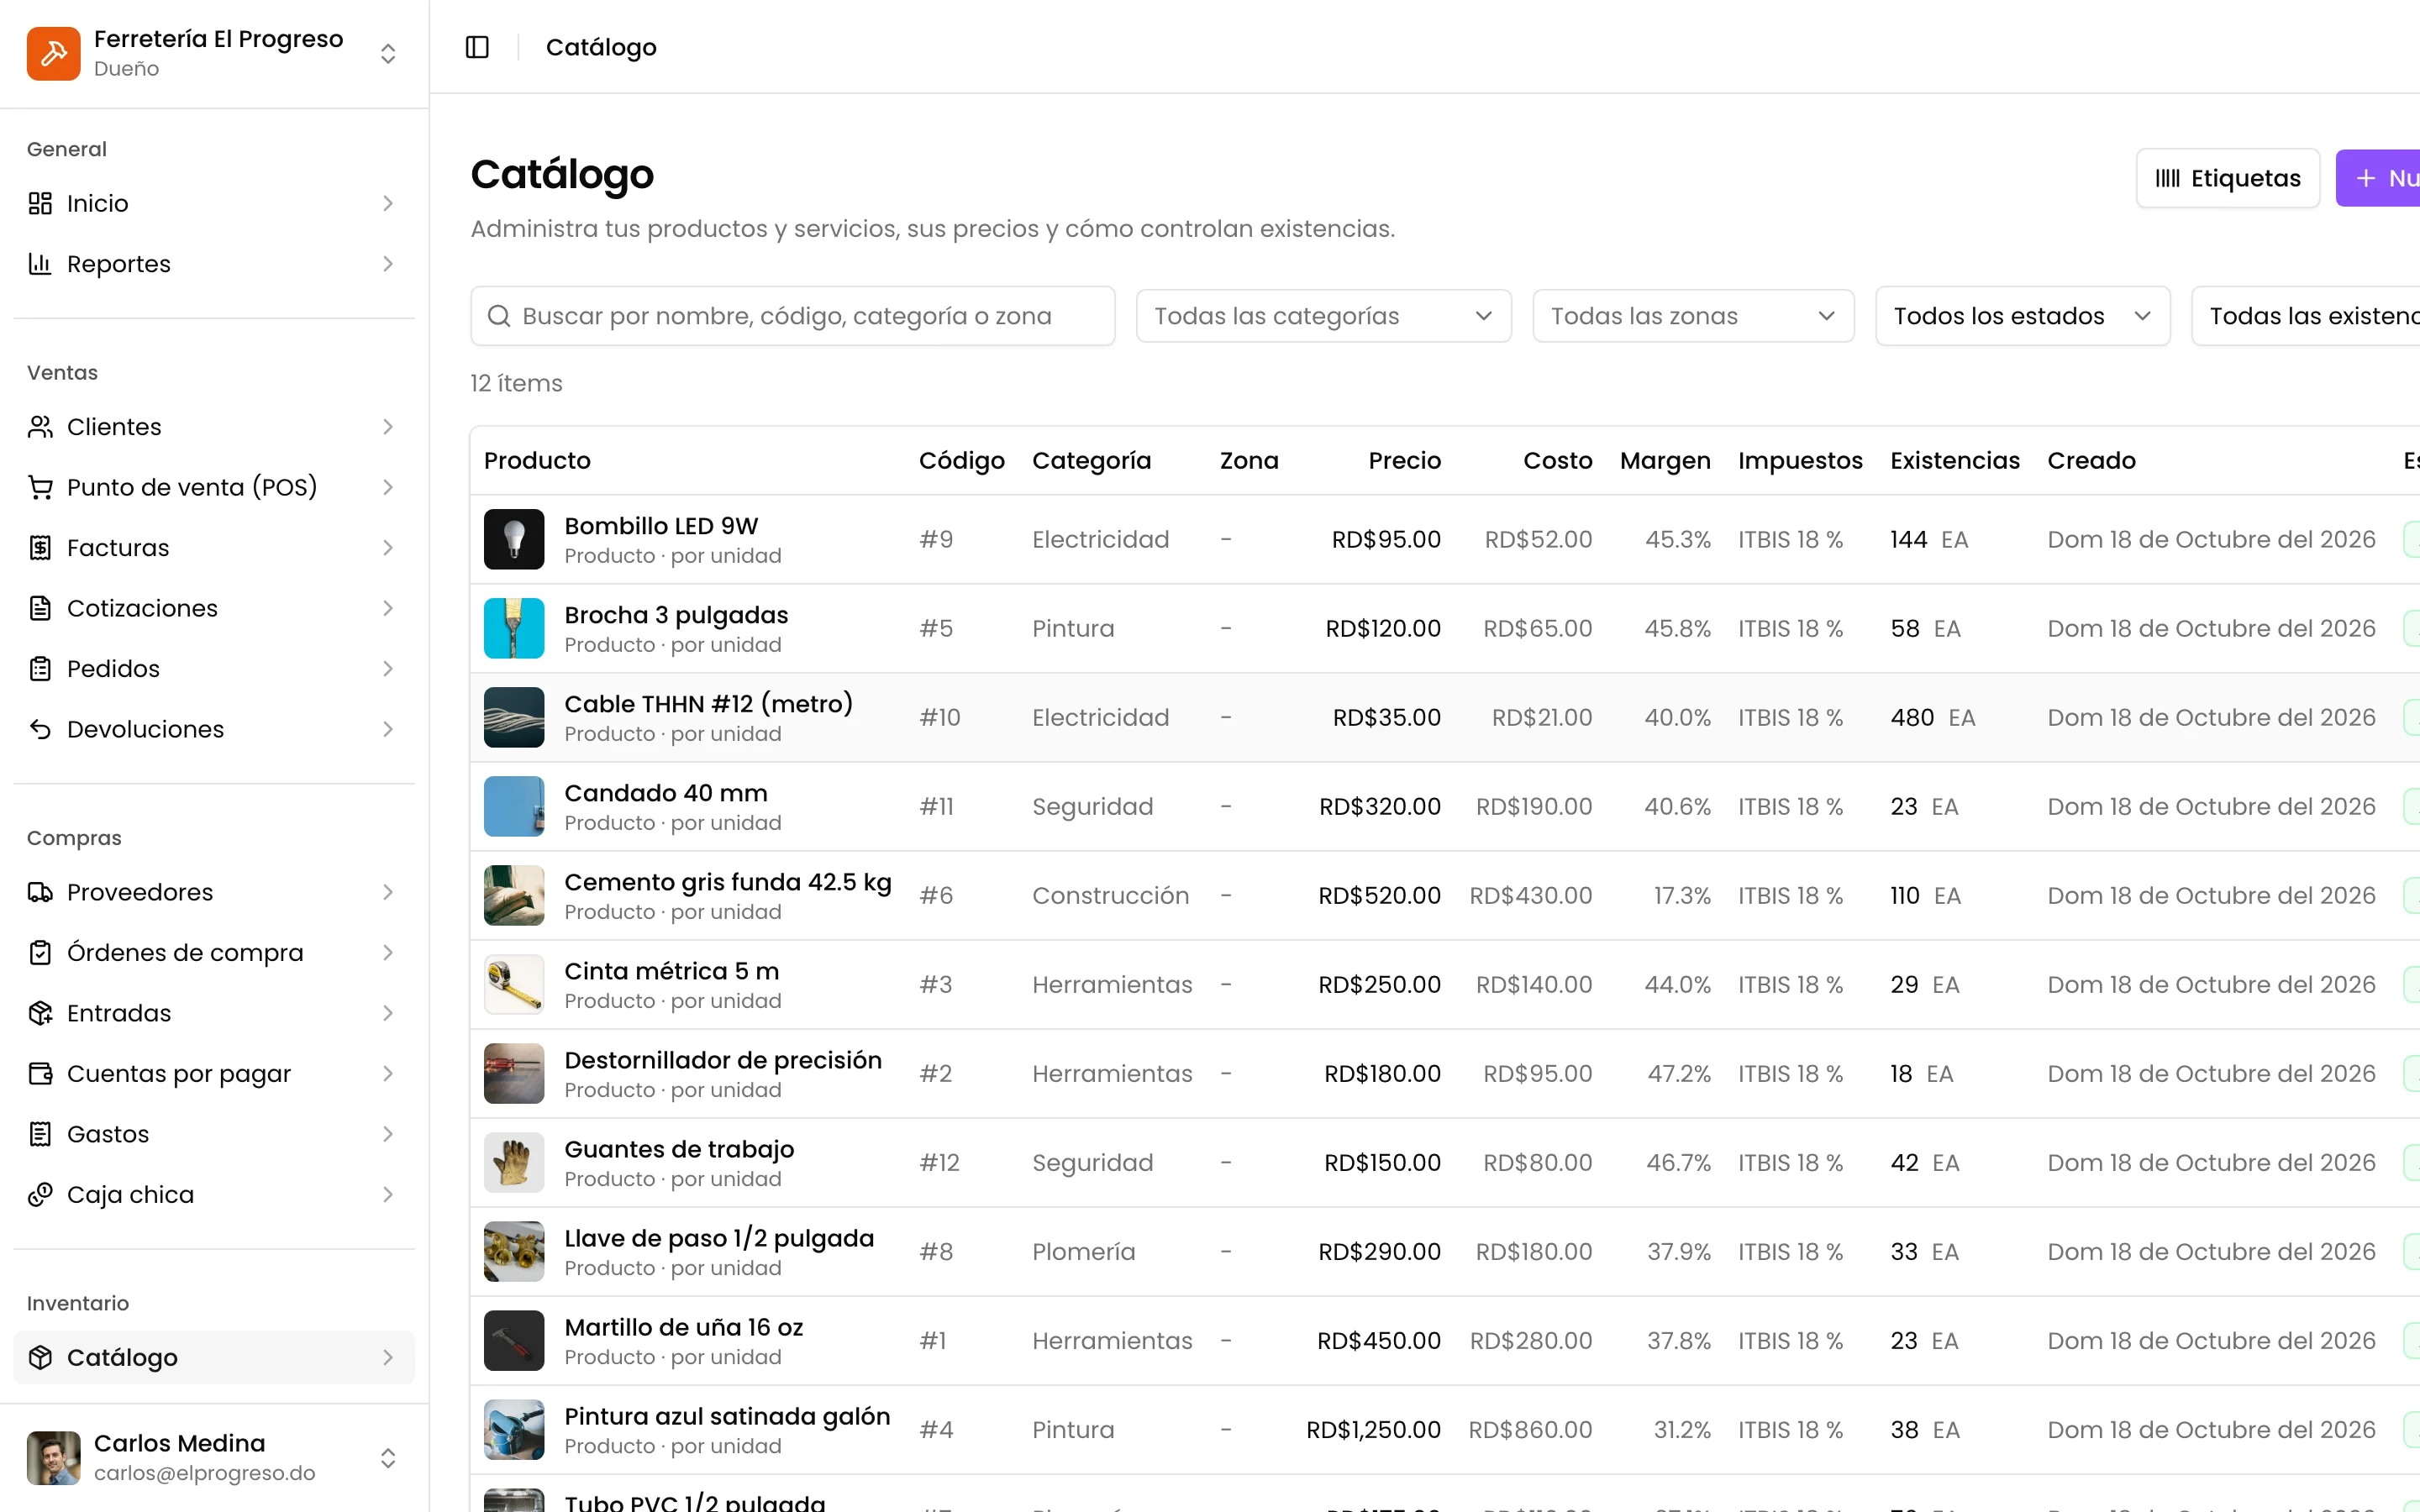Image resolution: width=2420 pixels, height=1512 pixels.
Task: Open the Todas las zonas dropdown
Action: (1693, 316)
